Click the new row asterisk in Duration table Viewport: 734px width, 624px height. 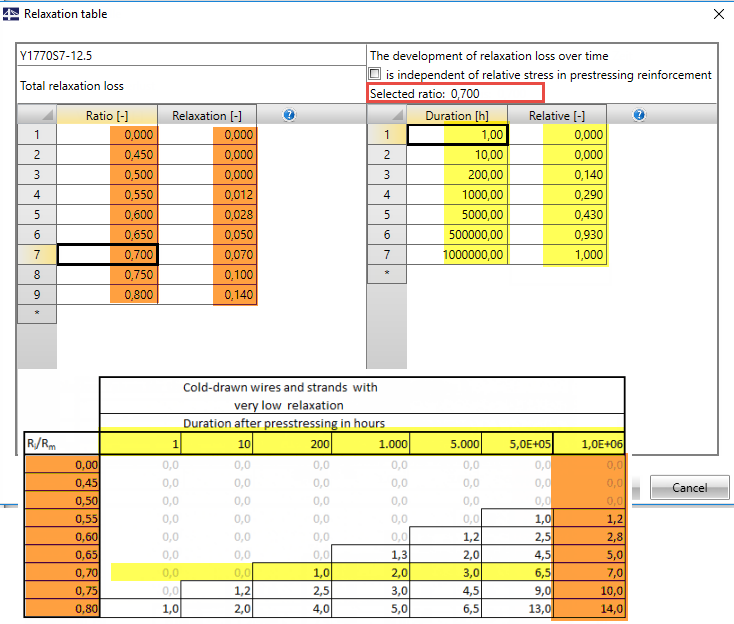pos(387,274)
